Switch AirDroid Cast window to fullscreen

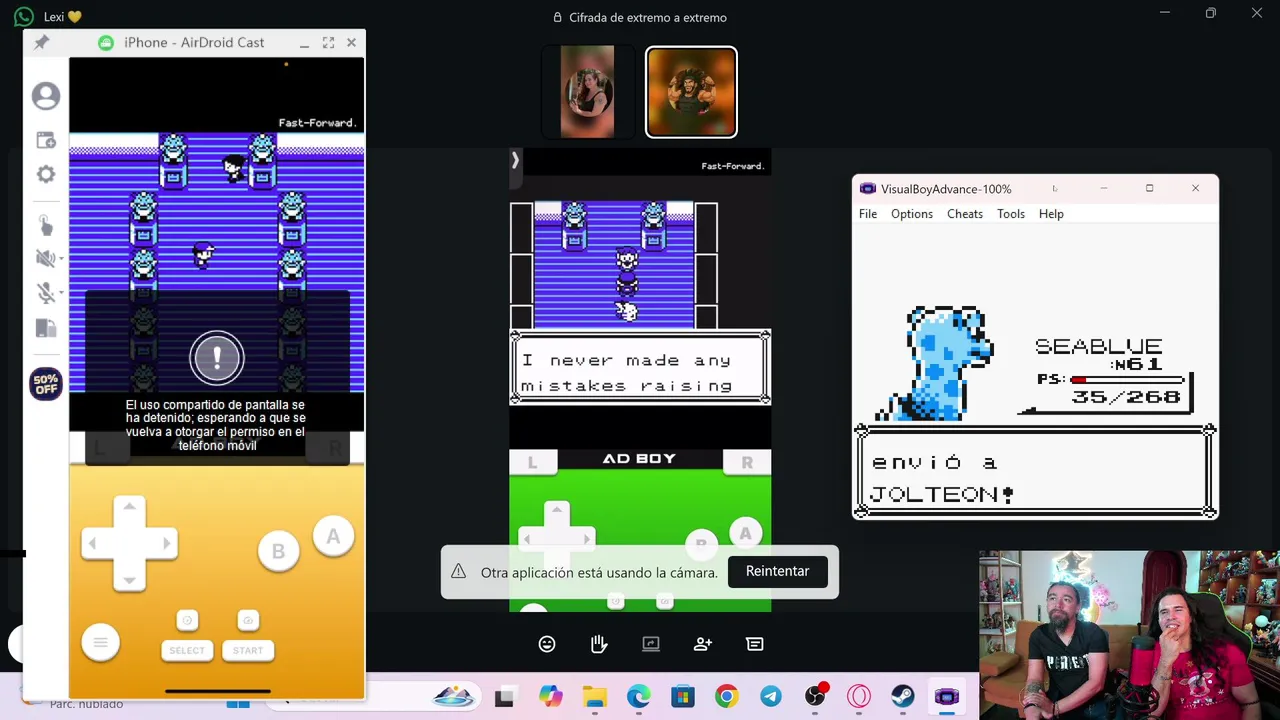328,42
